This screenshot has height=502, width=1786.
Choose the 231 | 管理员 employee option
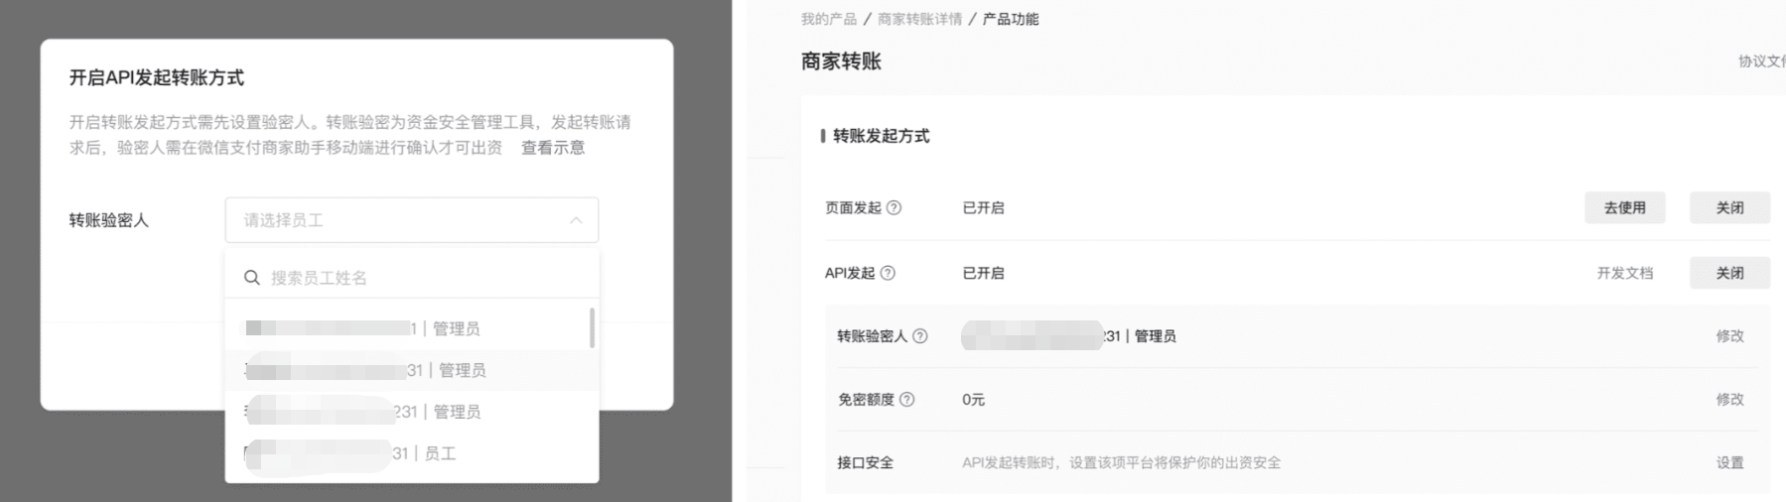point(408,412)
